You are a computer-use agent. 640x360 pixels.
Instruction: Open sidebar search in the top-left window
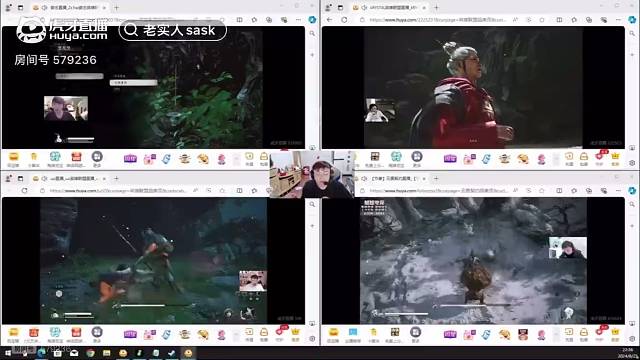(x=312, y=33)
